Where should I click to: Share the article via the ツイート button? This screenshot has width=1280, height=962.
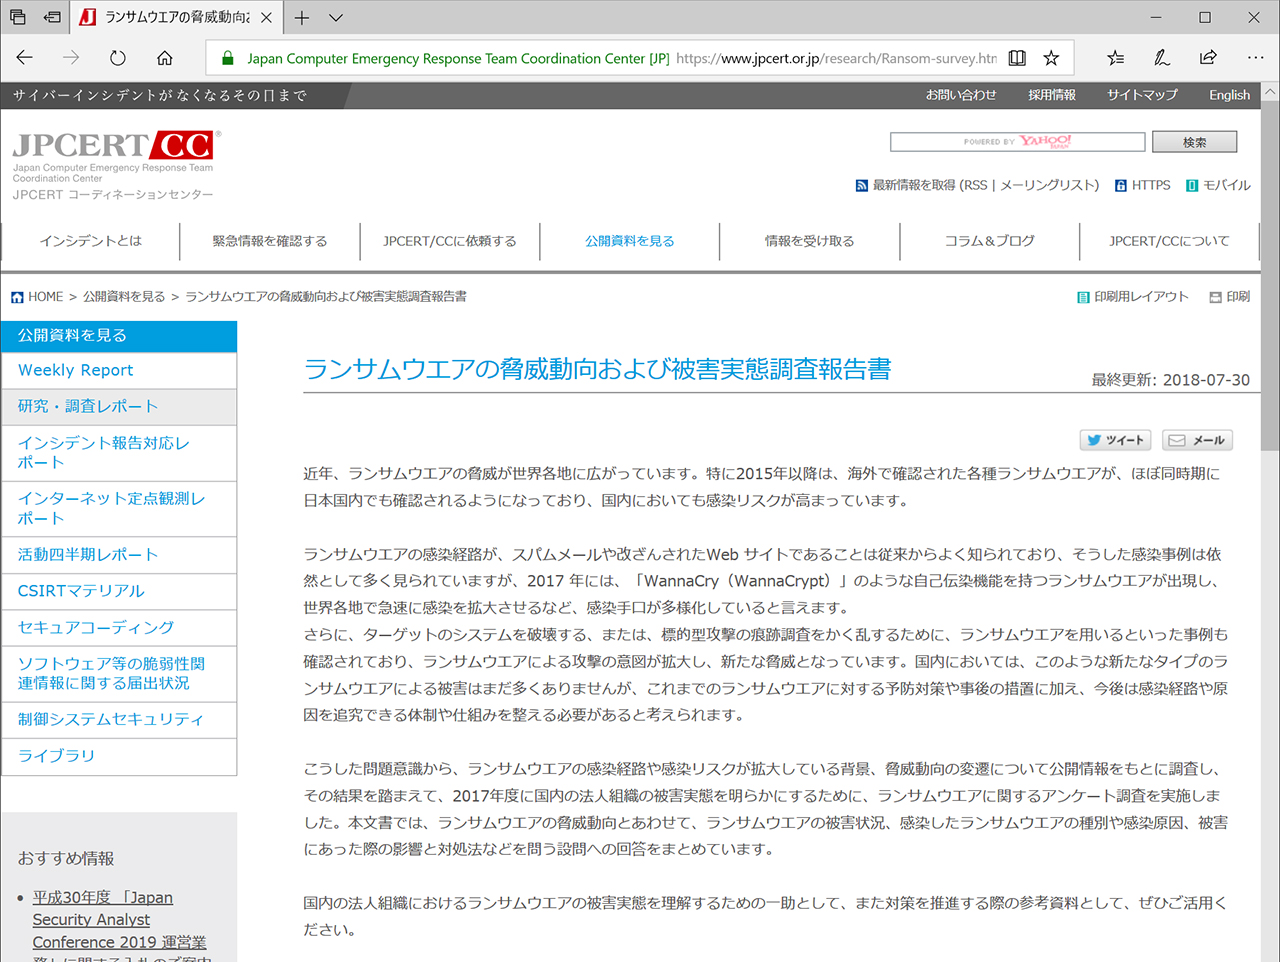1114,440
